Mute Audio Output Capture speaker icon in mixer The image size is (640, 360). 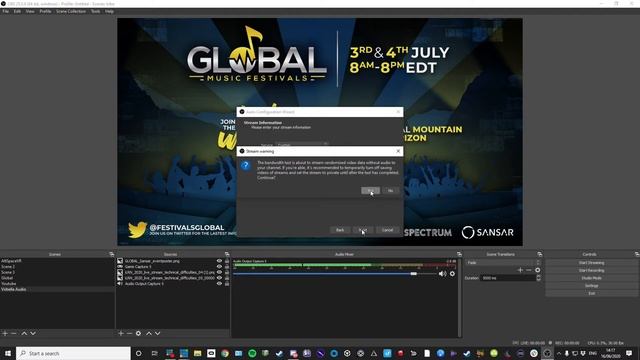(442, 274)
